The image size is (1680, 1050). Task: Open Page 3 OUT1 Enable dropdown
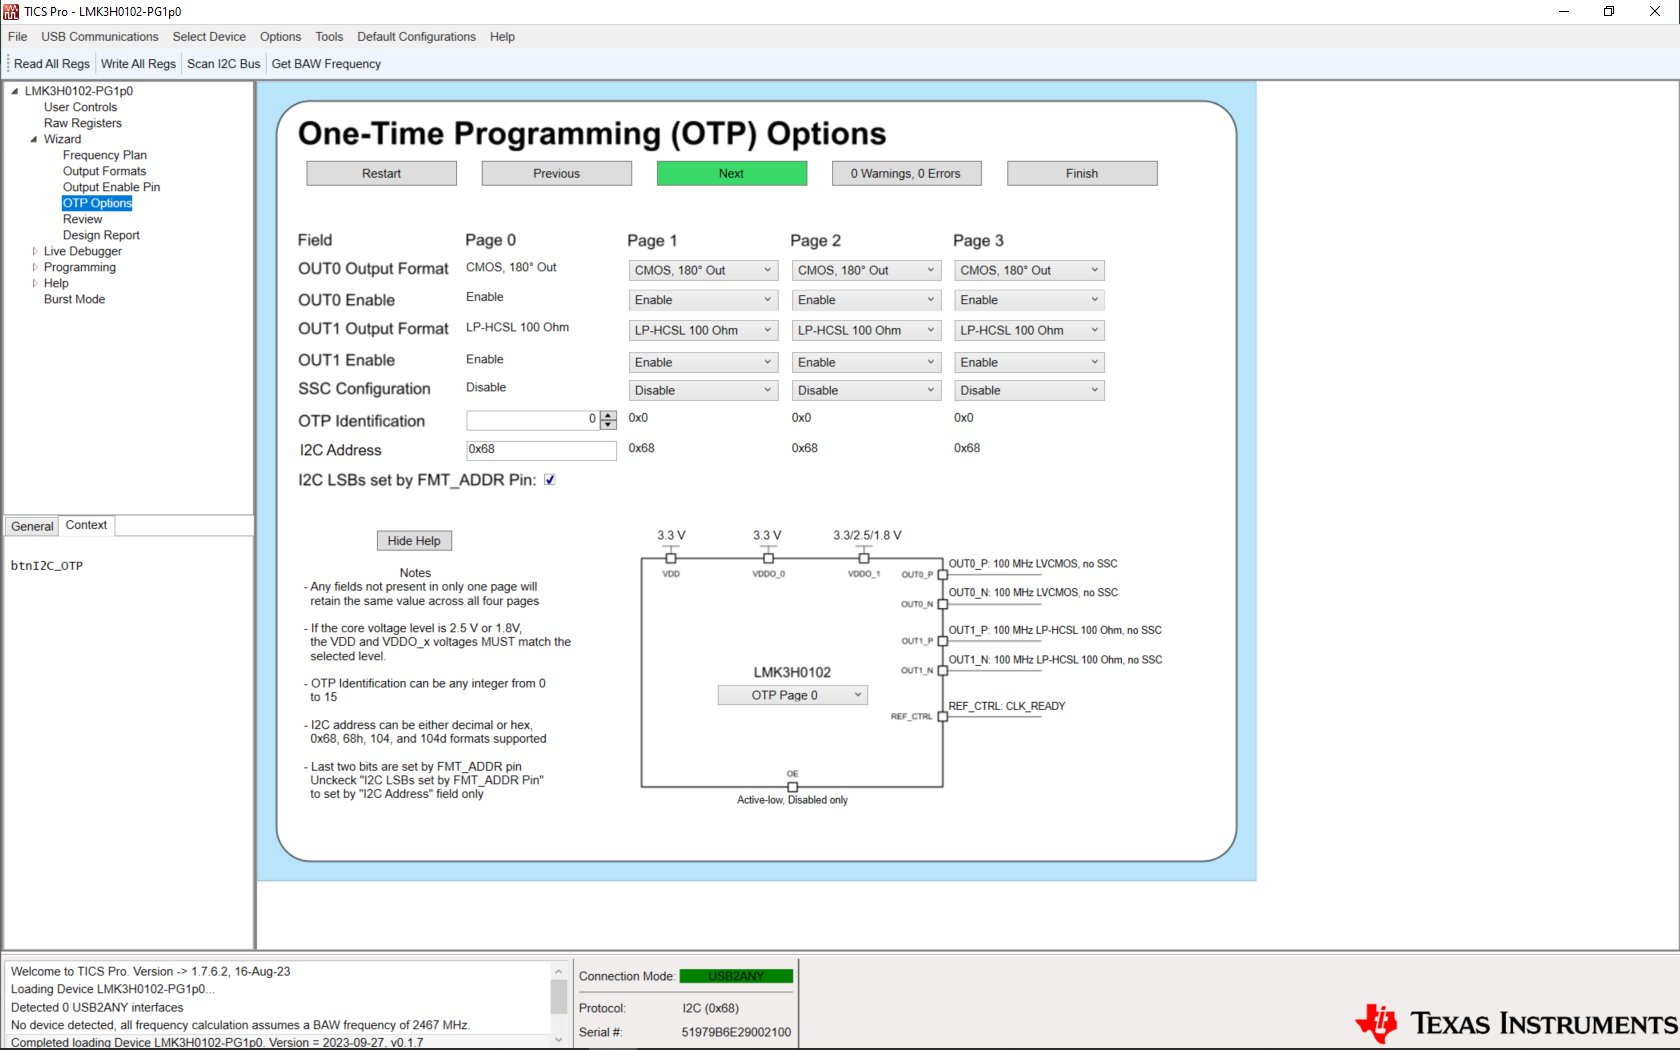click(x=1029, y=362)
